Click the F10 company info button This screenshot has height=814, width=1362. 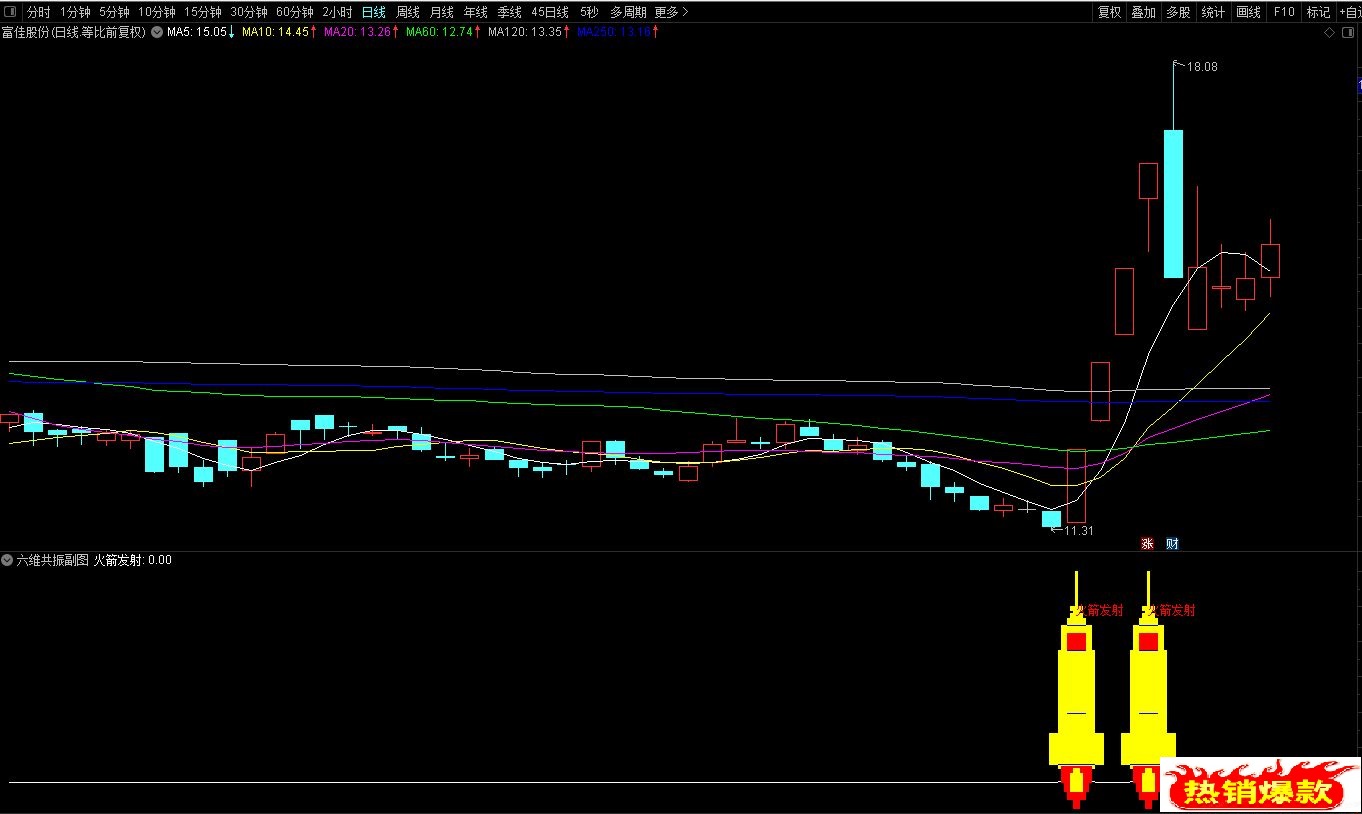coord(1284,12)
